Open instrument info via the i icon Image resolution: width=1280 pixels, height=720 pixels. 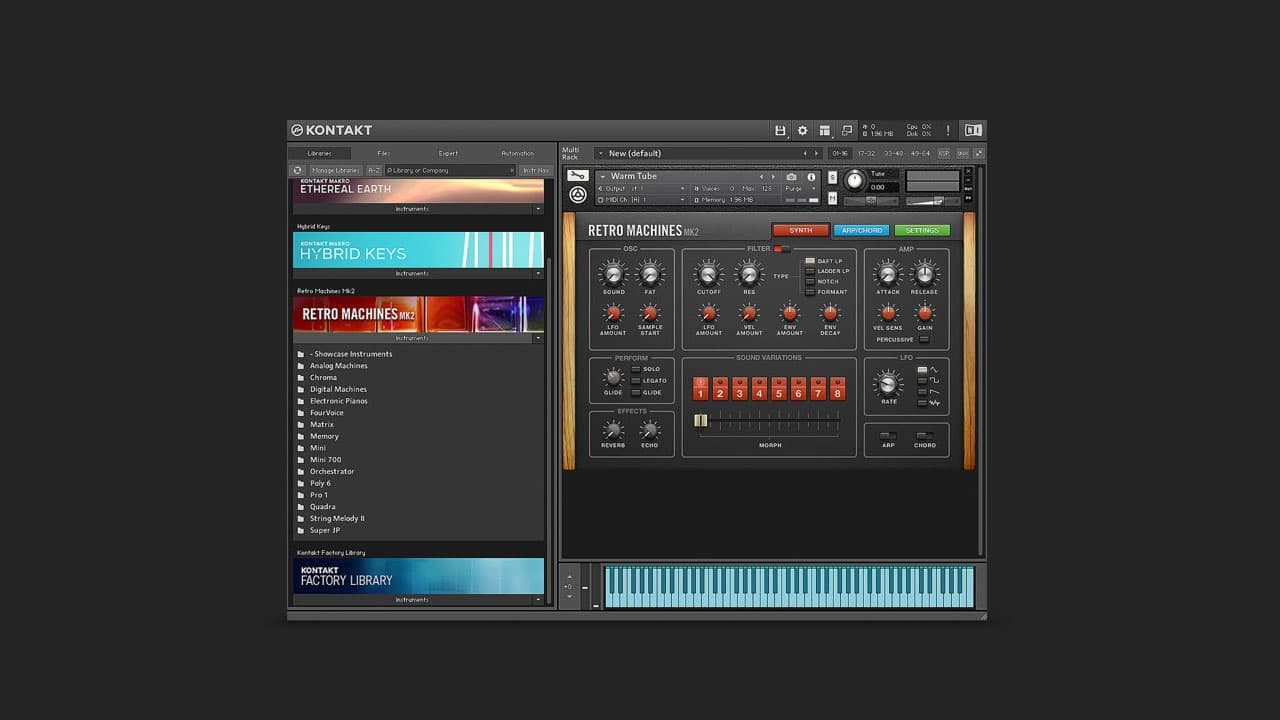[x=811, y=177]
